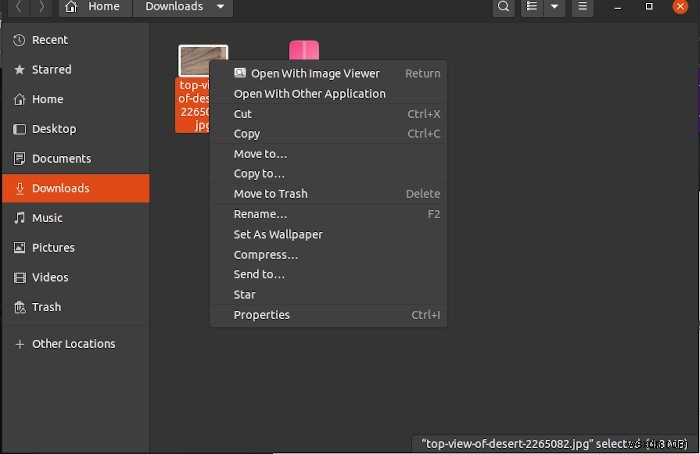The image size is (700, 454).
Task: Choose Open With Other Application
Action: coord(328,94)
